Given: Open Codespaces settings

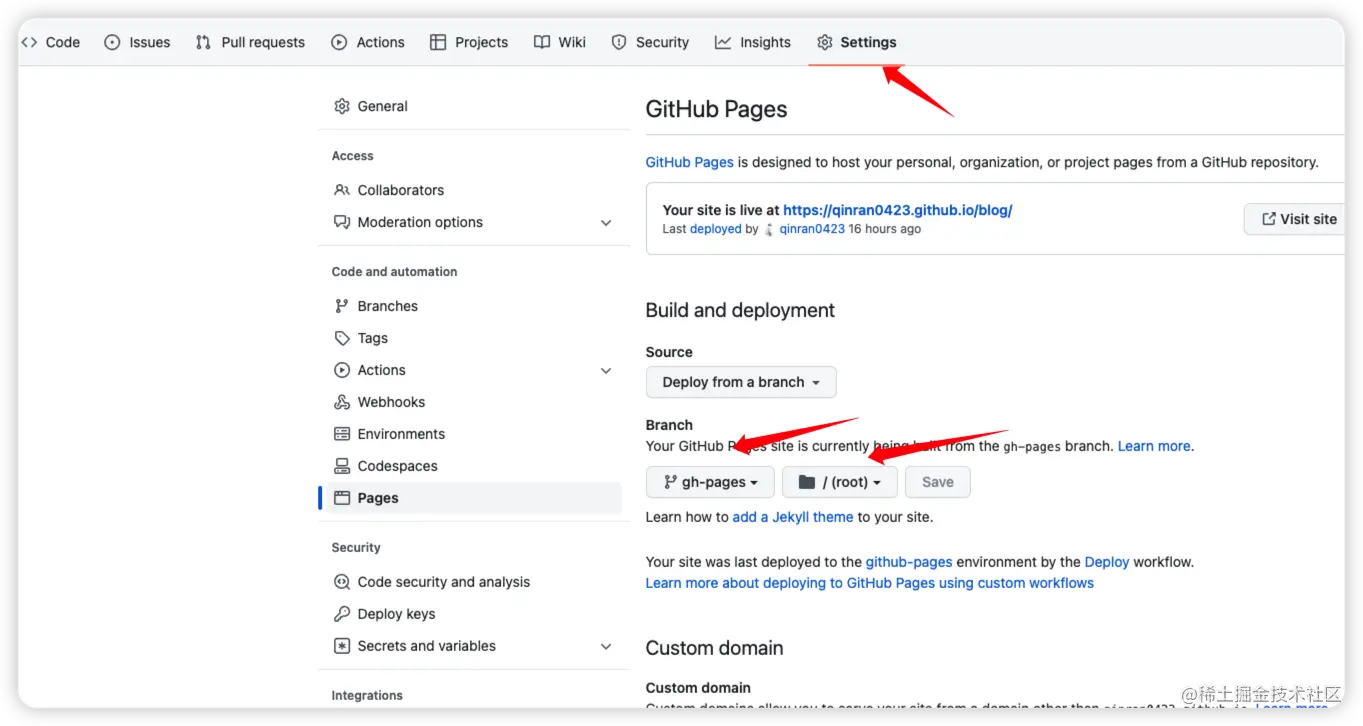Looking at the screenshot, I should (x=470, y=466).
